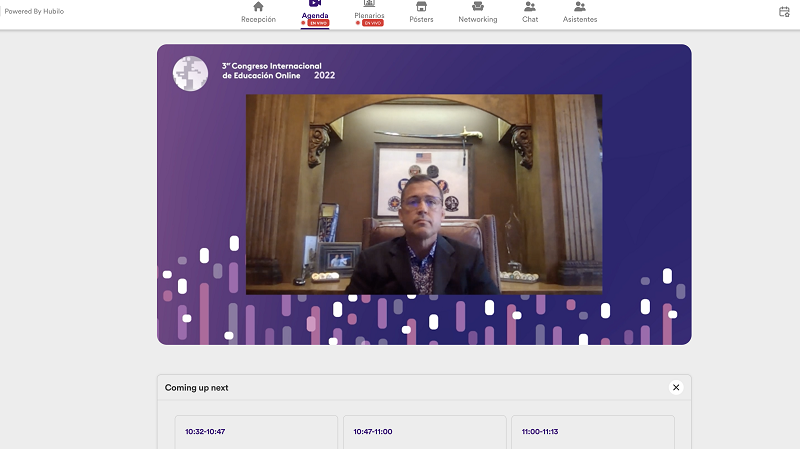Click the Coming up next heading
The height and width of the screenshot is (449, 800).
[196, 388]
